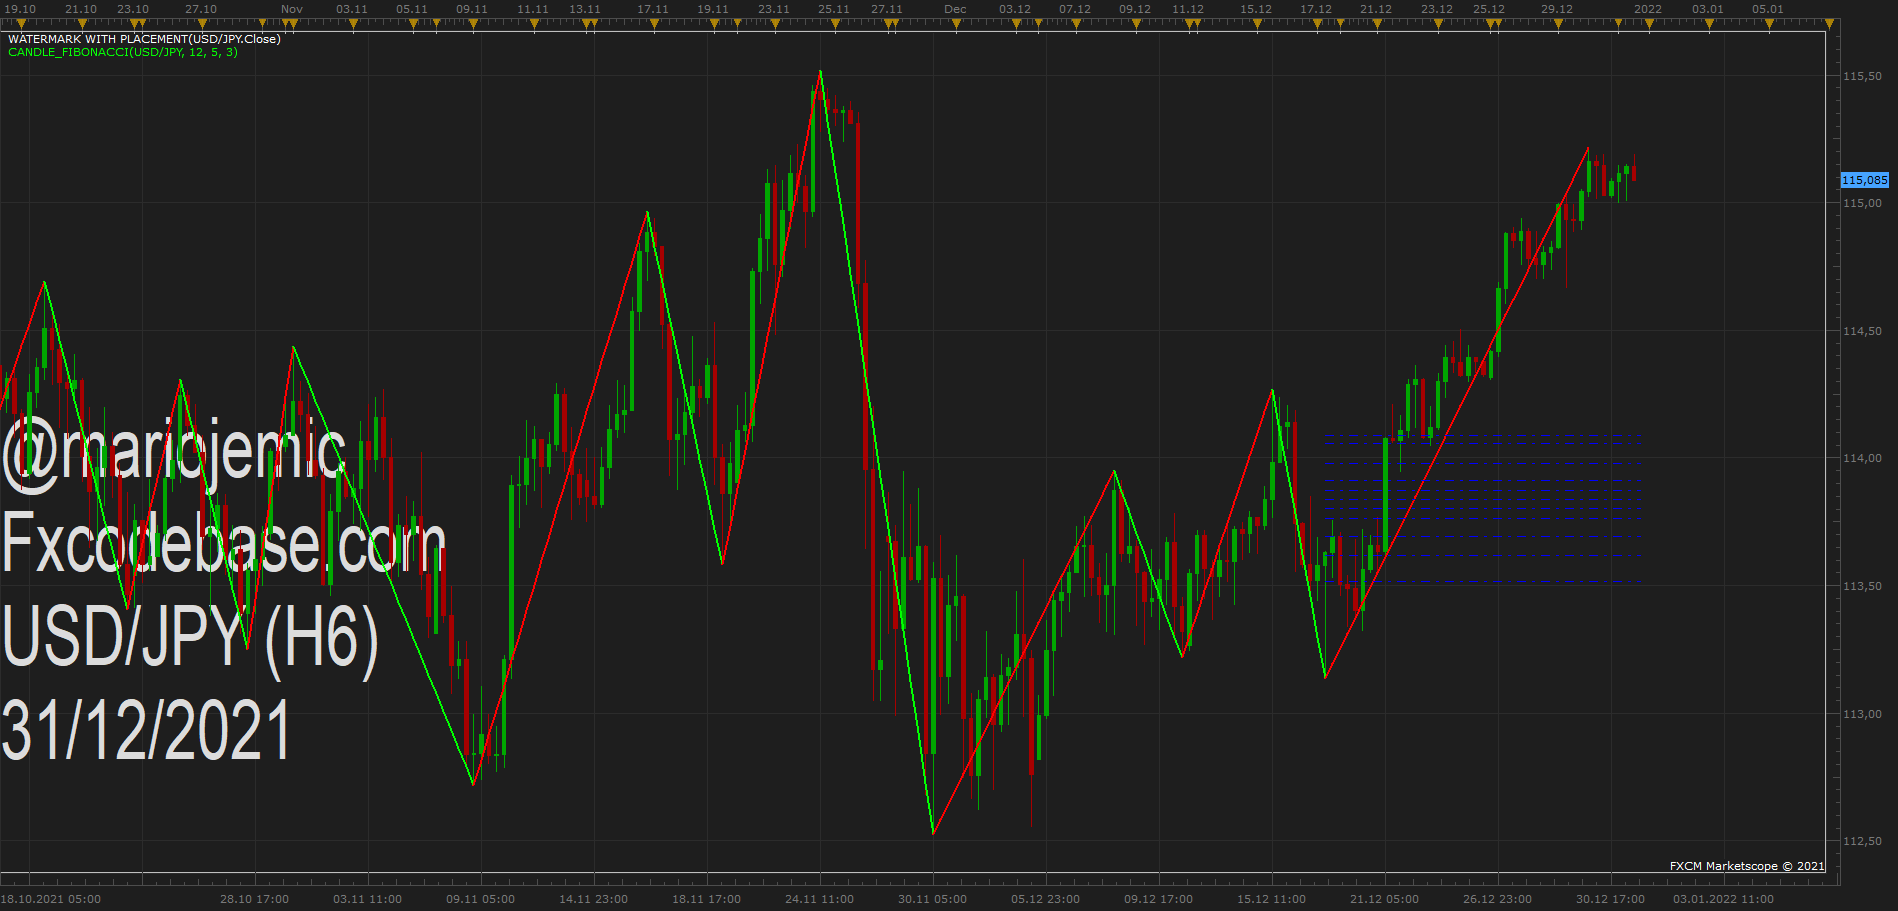The image size is (1898, 911).
Task: Click the 18.11 17:00 time label
Action: click(706, 899)
